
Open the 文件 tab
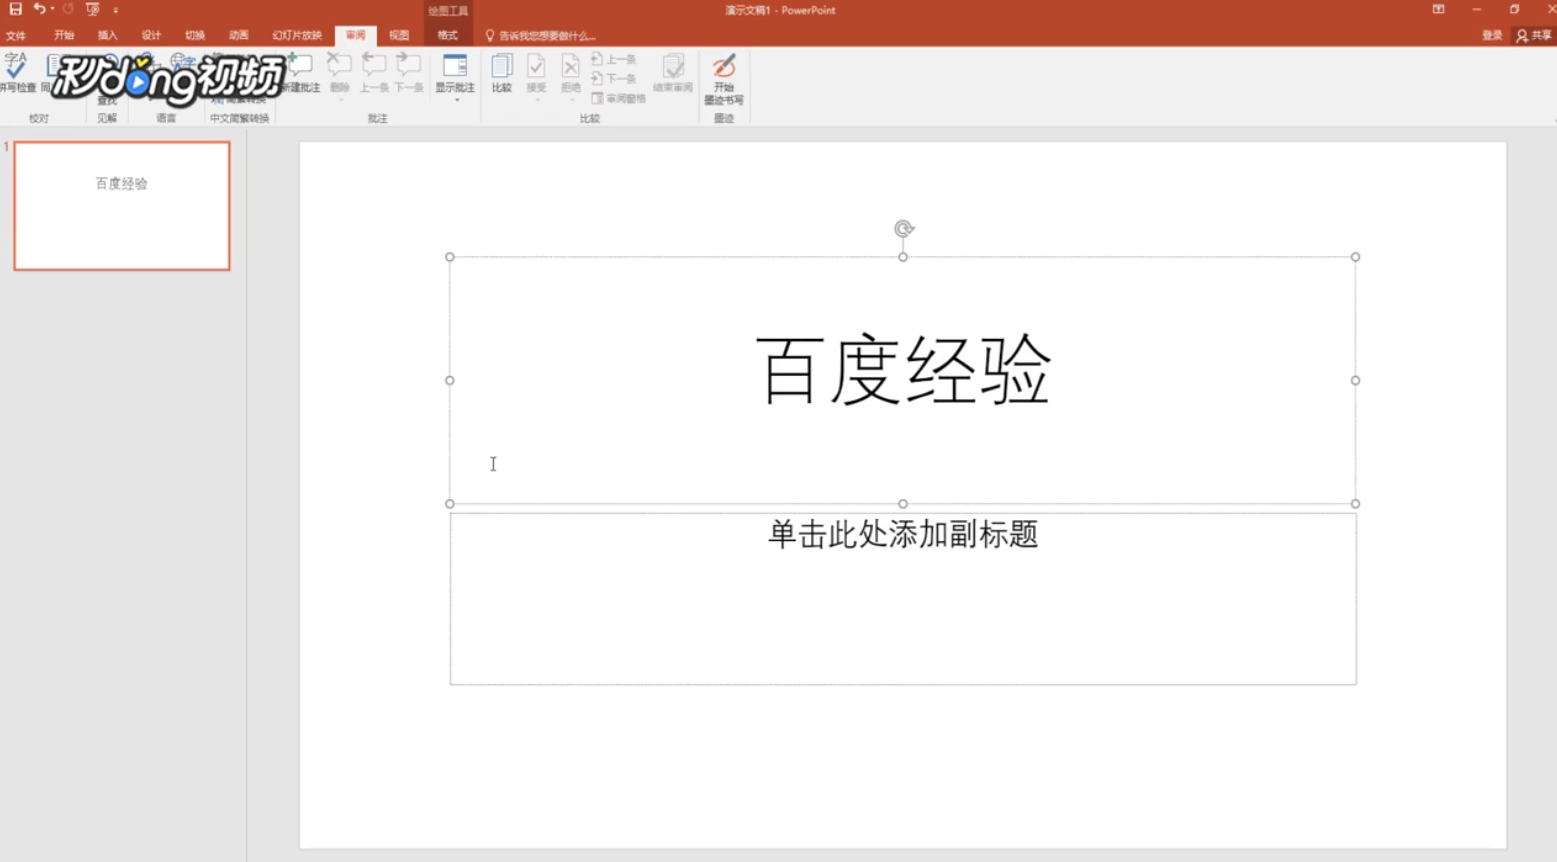[16, 35]
